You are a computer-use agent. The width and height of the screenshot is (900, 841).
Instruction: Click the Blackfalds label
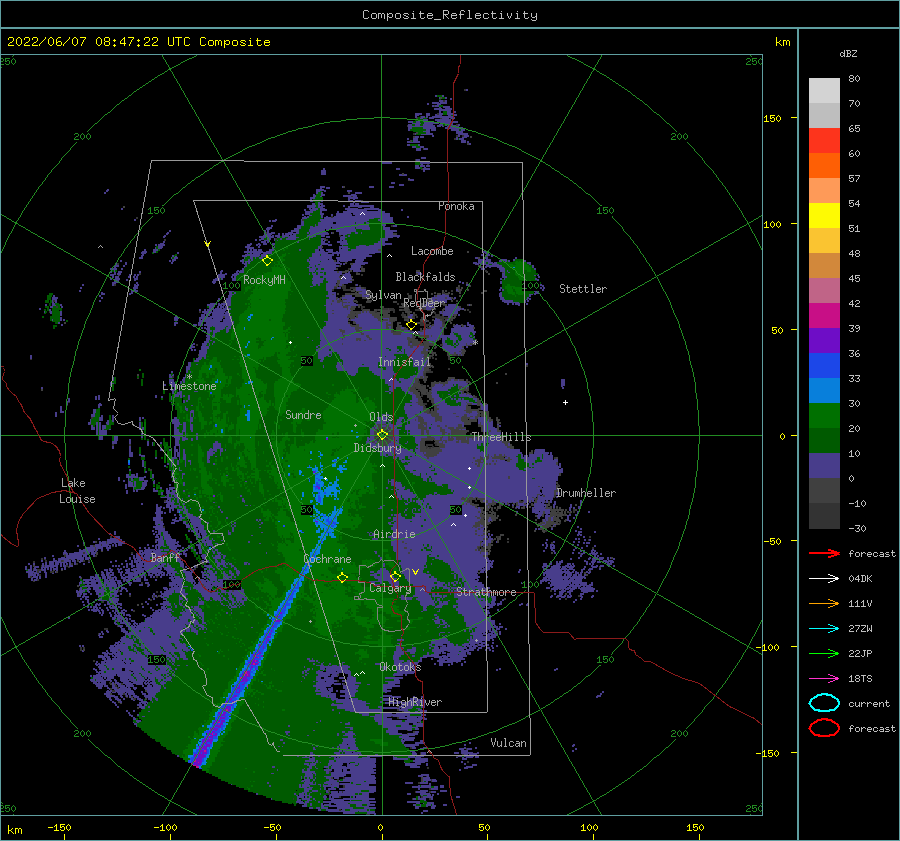(x=425, y=277)
